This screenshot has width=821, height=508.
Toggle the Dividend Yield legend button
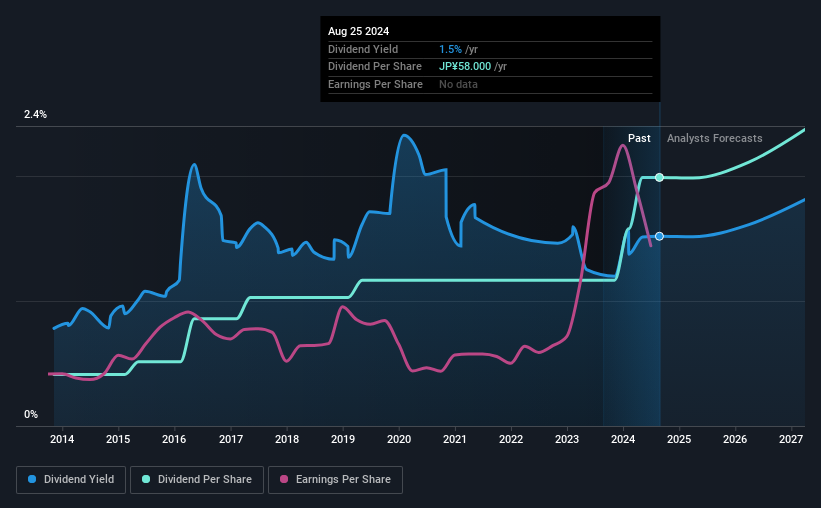click(71, 480)
